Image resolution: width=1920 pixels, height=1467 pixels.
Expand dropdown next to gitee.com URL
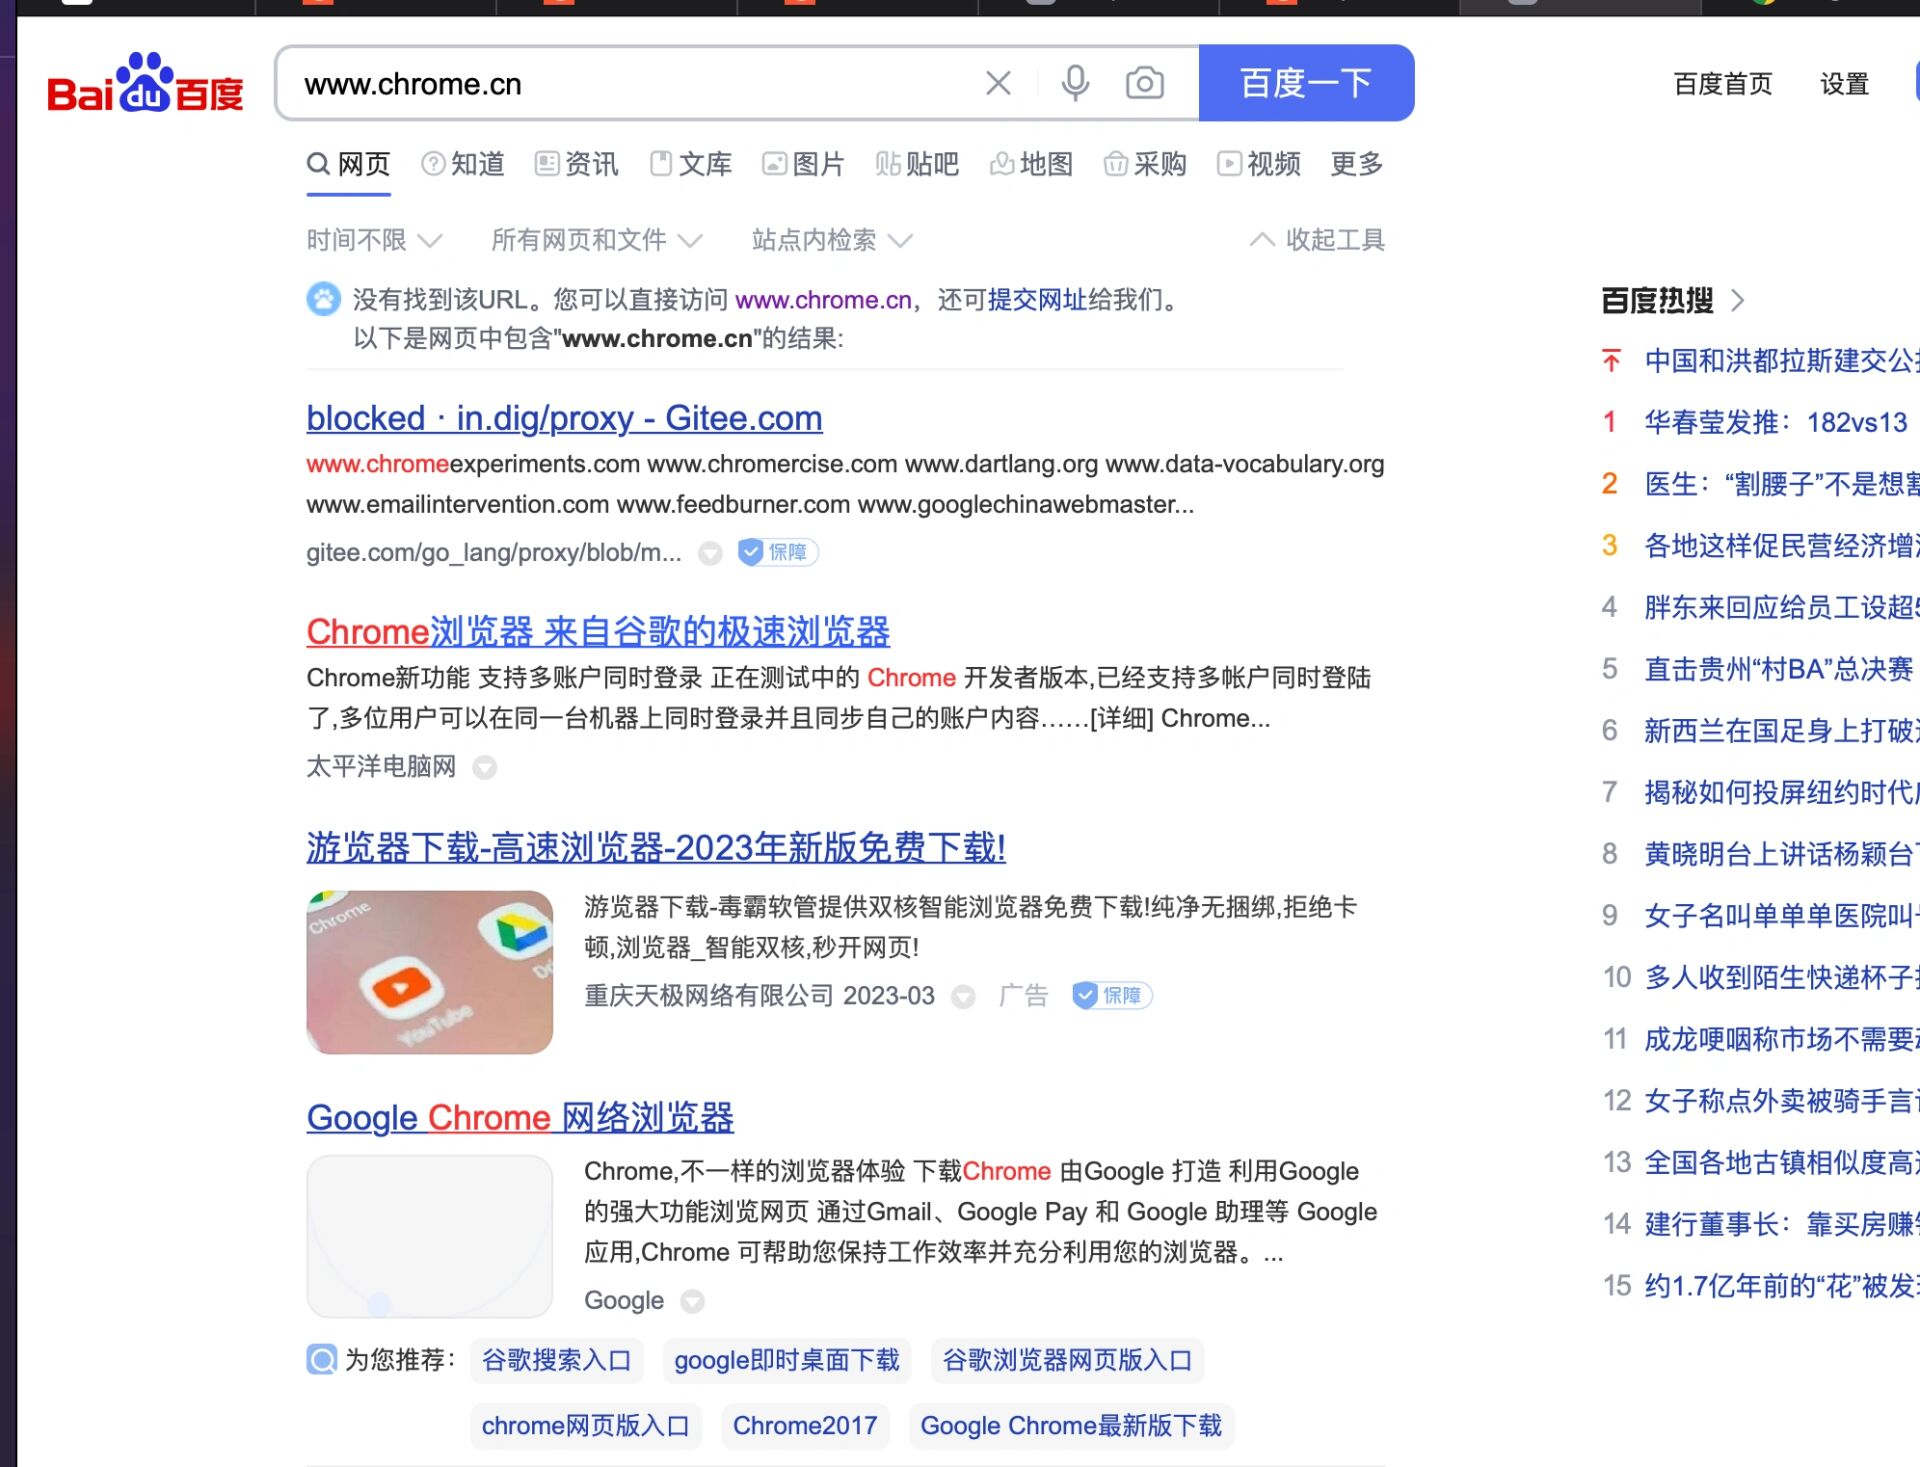710,553
